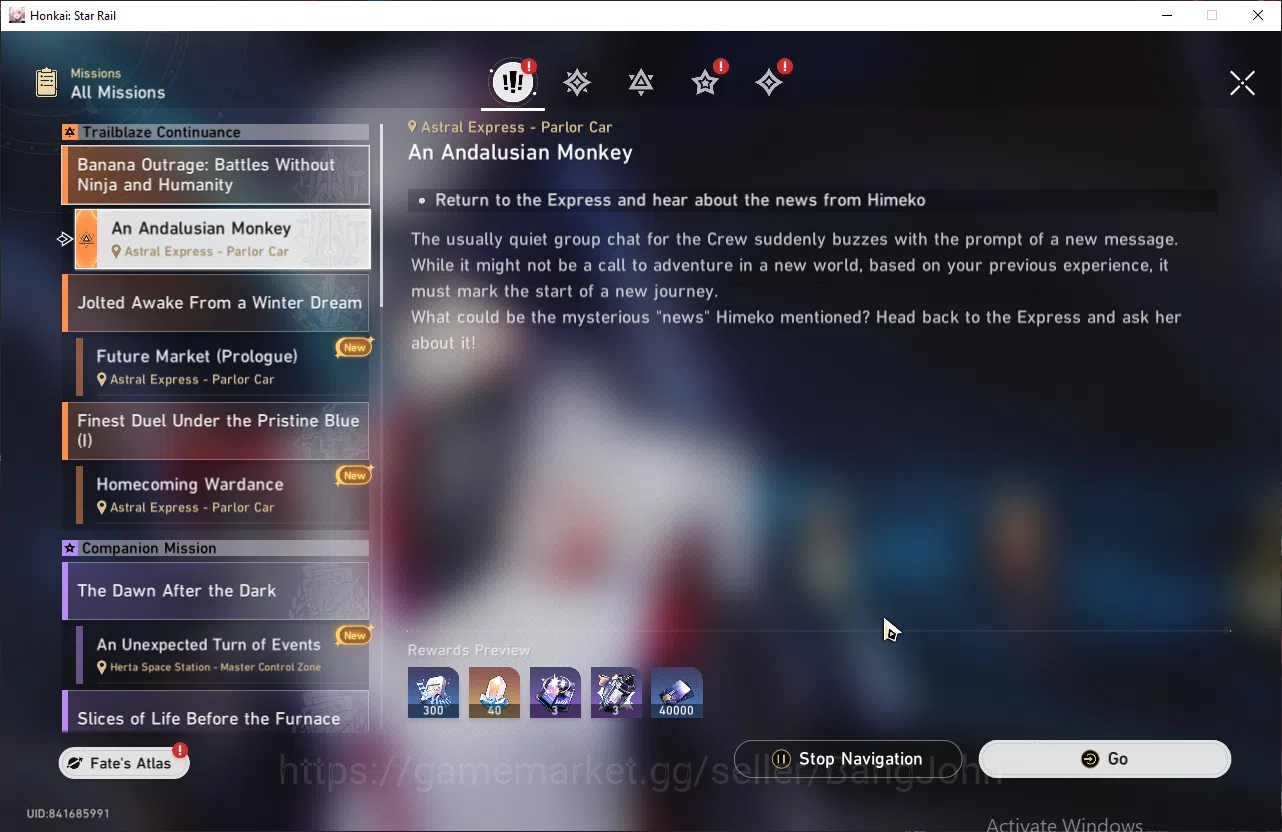This screenshot has height=832, width=1282.
Task: Open Finest Duel Under the Pristine Blue
Action: (x=215, y=431)
